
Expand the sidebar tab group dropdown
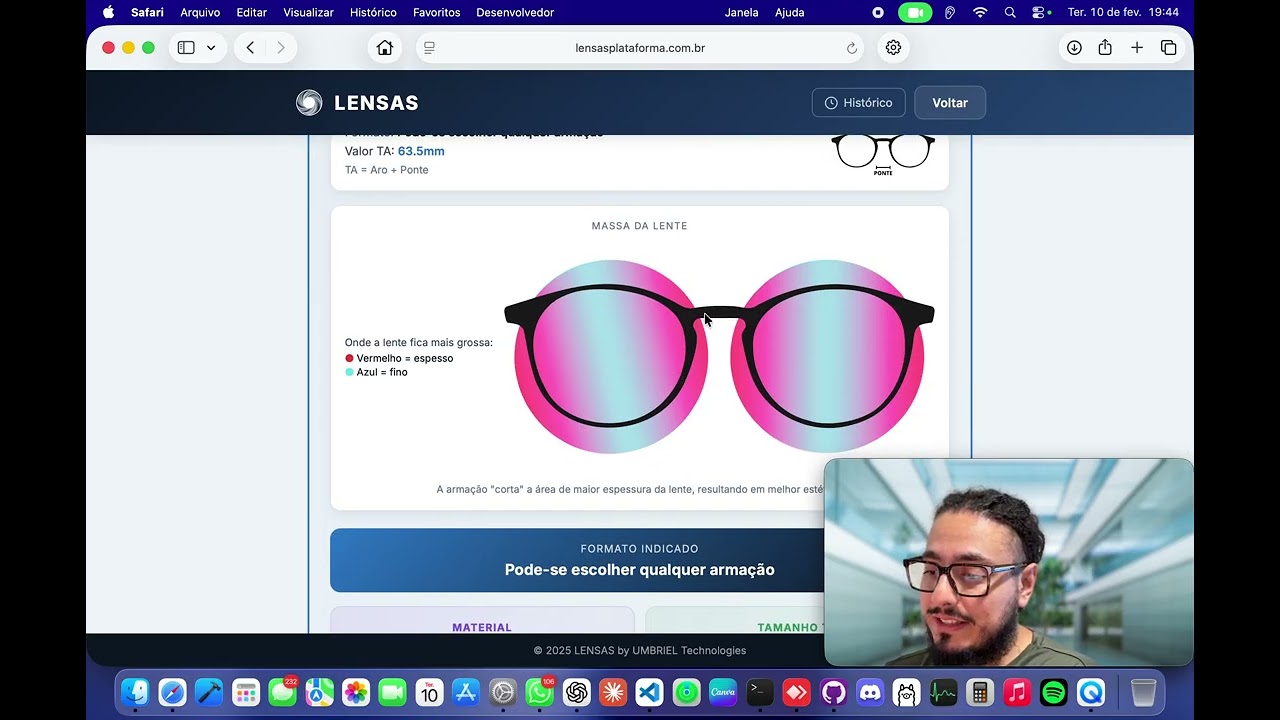[x=211, y=48]
